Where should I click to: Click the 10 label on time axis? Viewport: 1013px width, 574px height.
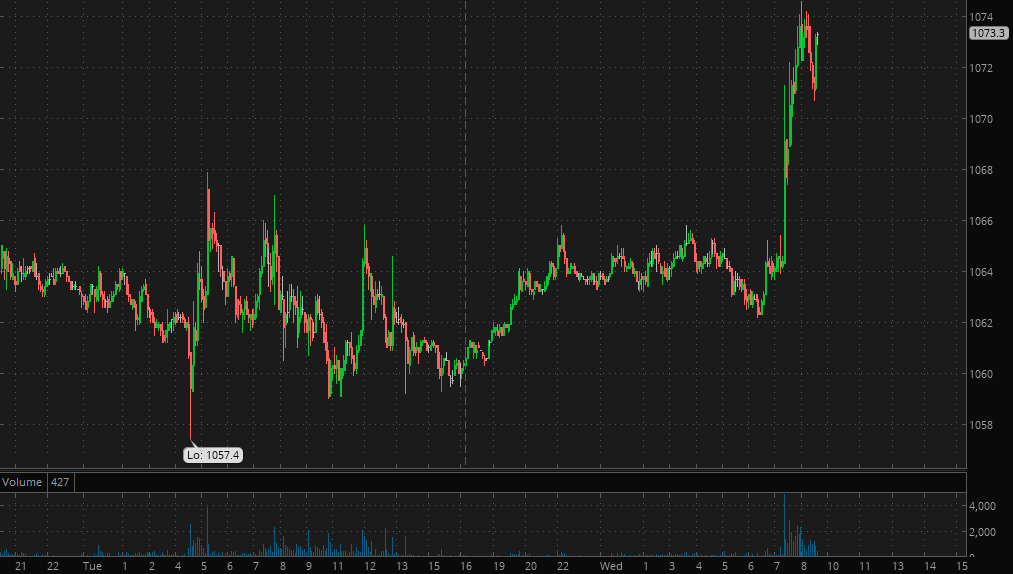tap(833, 566)
